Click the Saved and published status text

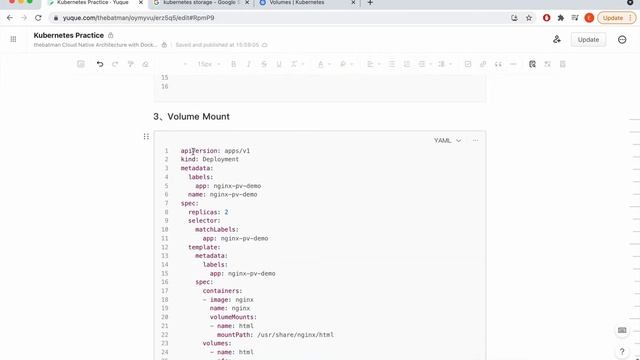pos(217,45)
